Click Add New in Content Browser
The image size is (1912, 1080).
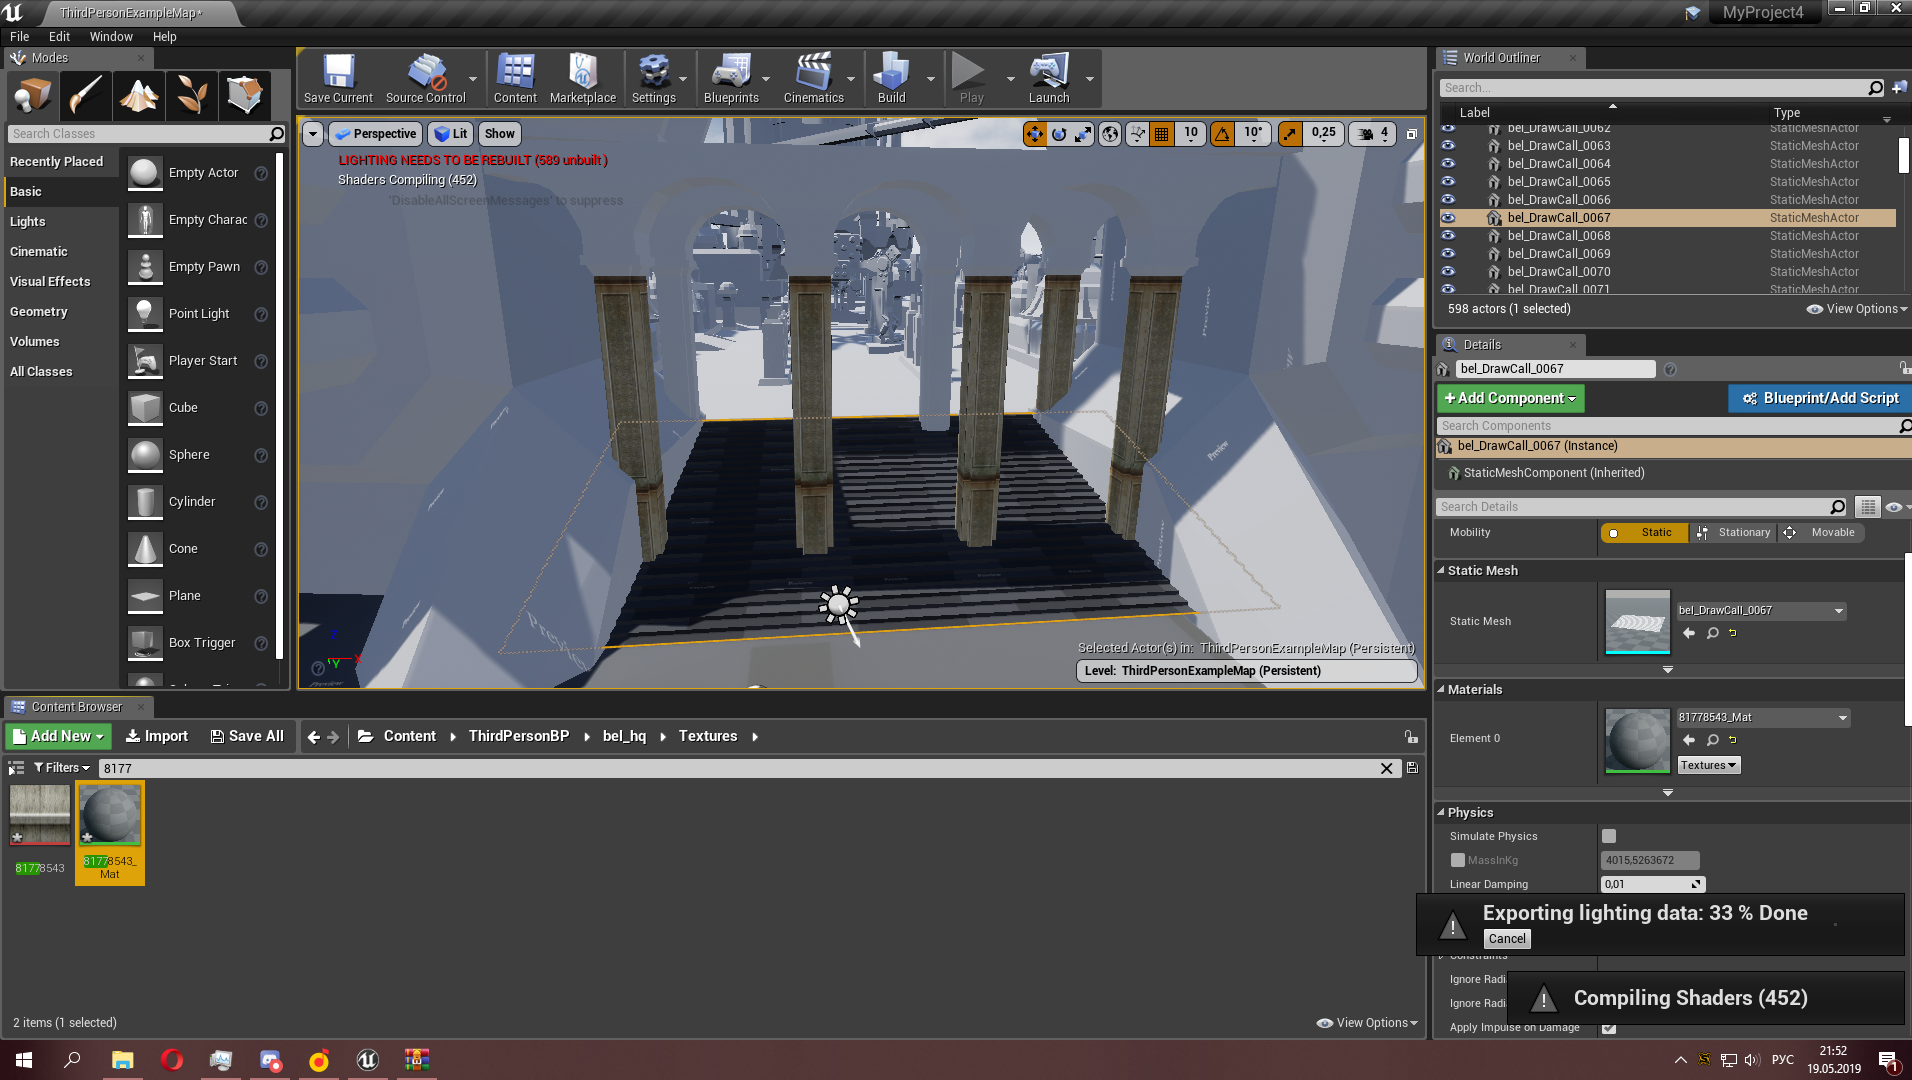point(58,736)
